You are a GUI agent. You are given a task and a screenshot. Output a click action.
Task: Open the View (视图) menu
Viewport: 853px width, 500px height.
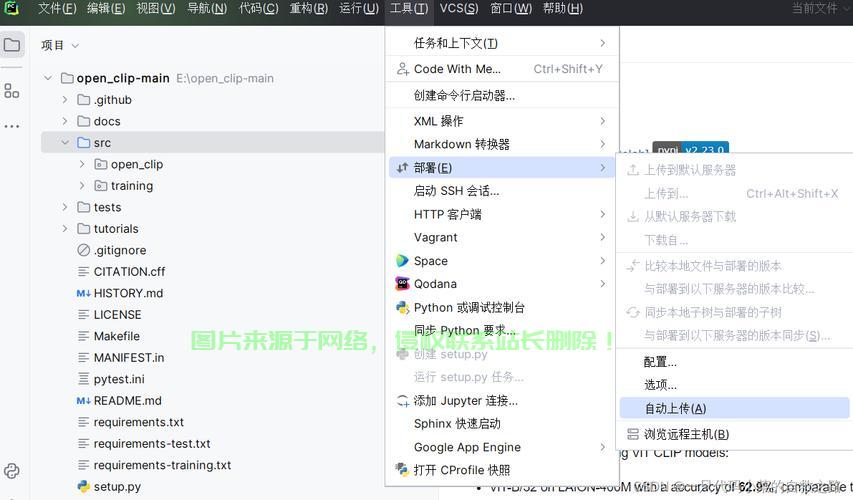click(x=156, y=9)
